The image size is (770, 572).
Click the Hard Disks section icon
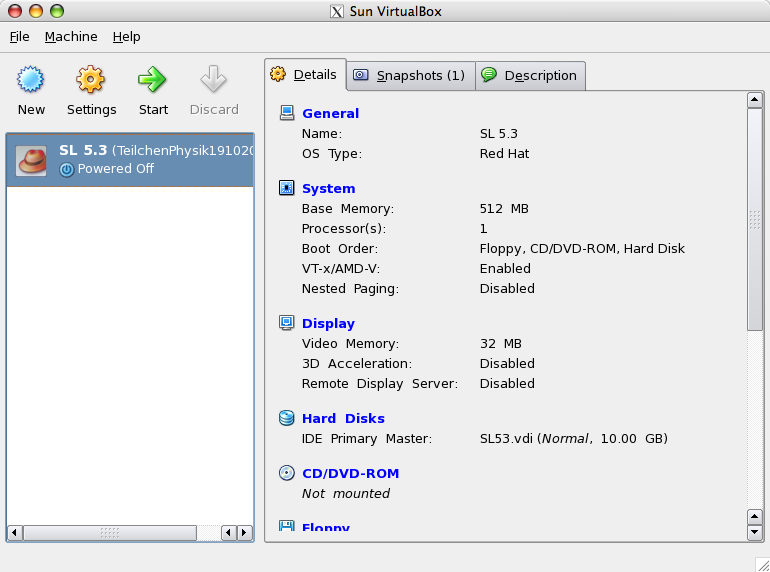tap(287, 418)
